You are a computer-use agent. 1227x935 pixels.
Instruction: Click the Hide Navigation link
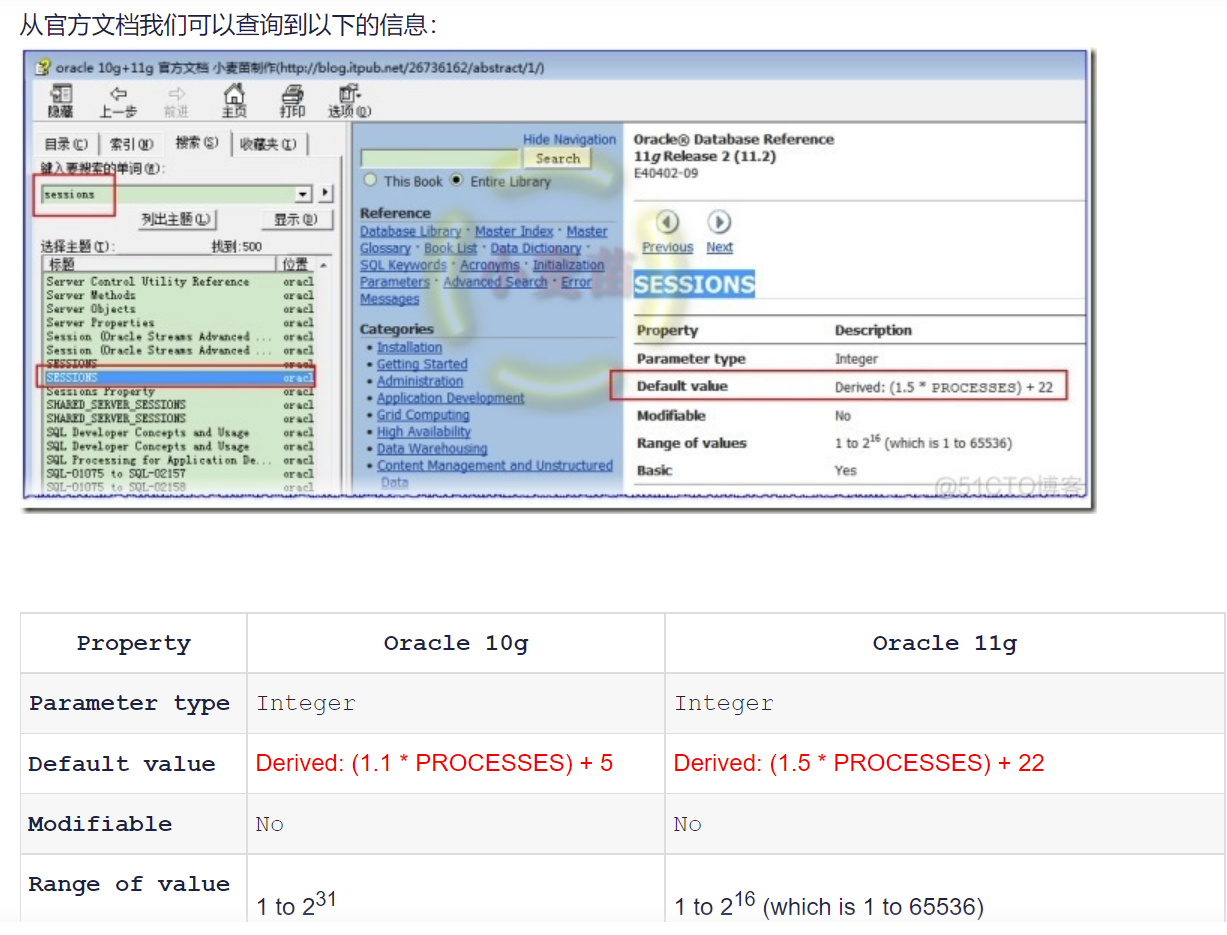pyautogui.click(x=569, y=140)
